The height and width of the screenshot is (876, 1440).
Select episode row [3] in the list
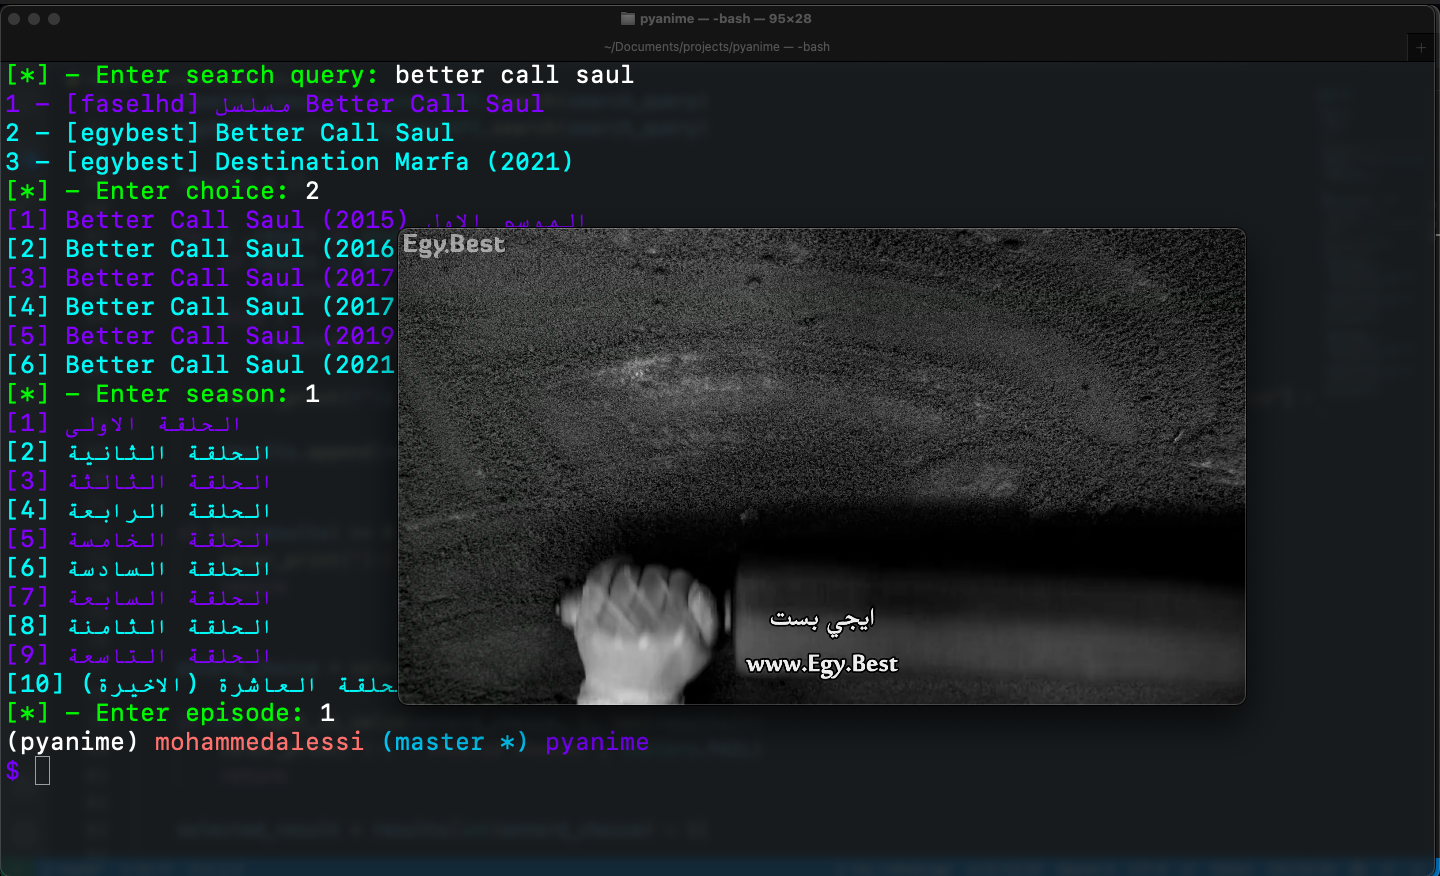(x=139, y=482)
